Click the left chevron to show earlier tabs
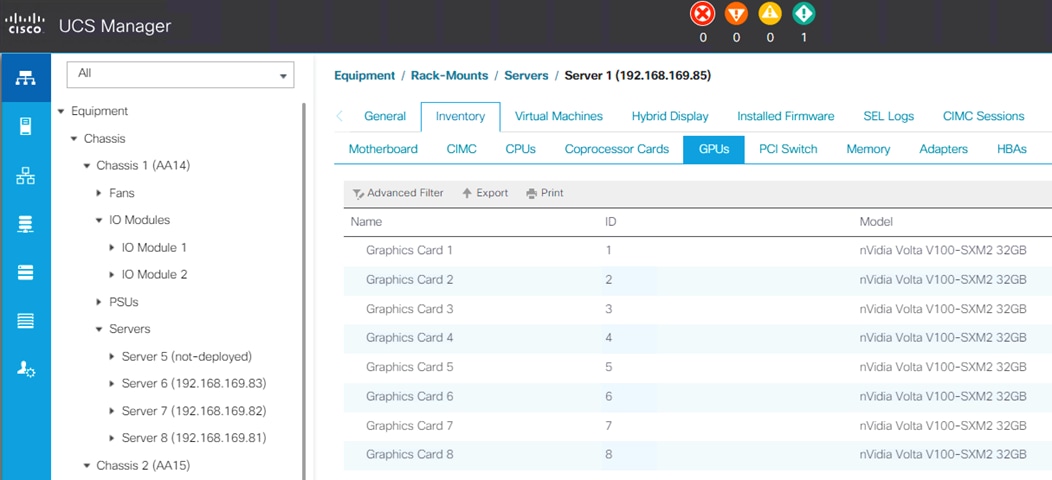Viewport: 1052px width, 480px height. pos(339,116)
